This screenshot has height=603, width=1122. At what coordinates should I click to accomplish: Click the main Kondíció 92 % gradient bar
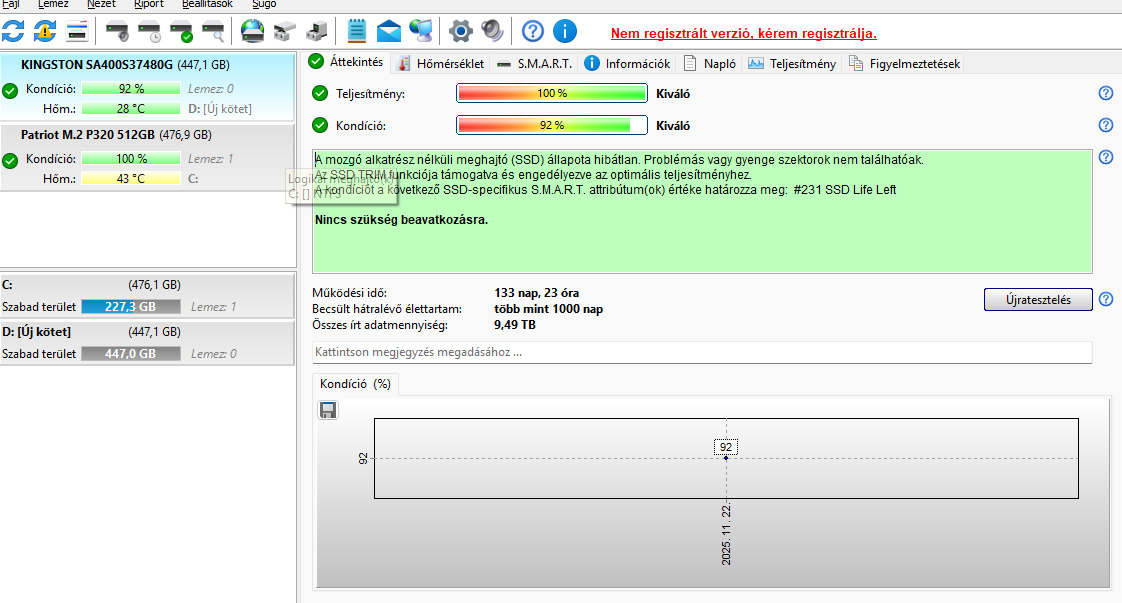point(552,125)
